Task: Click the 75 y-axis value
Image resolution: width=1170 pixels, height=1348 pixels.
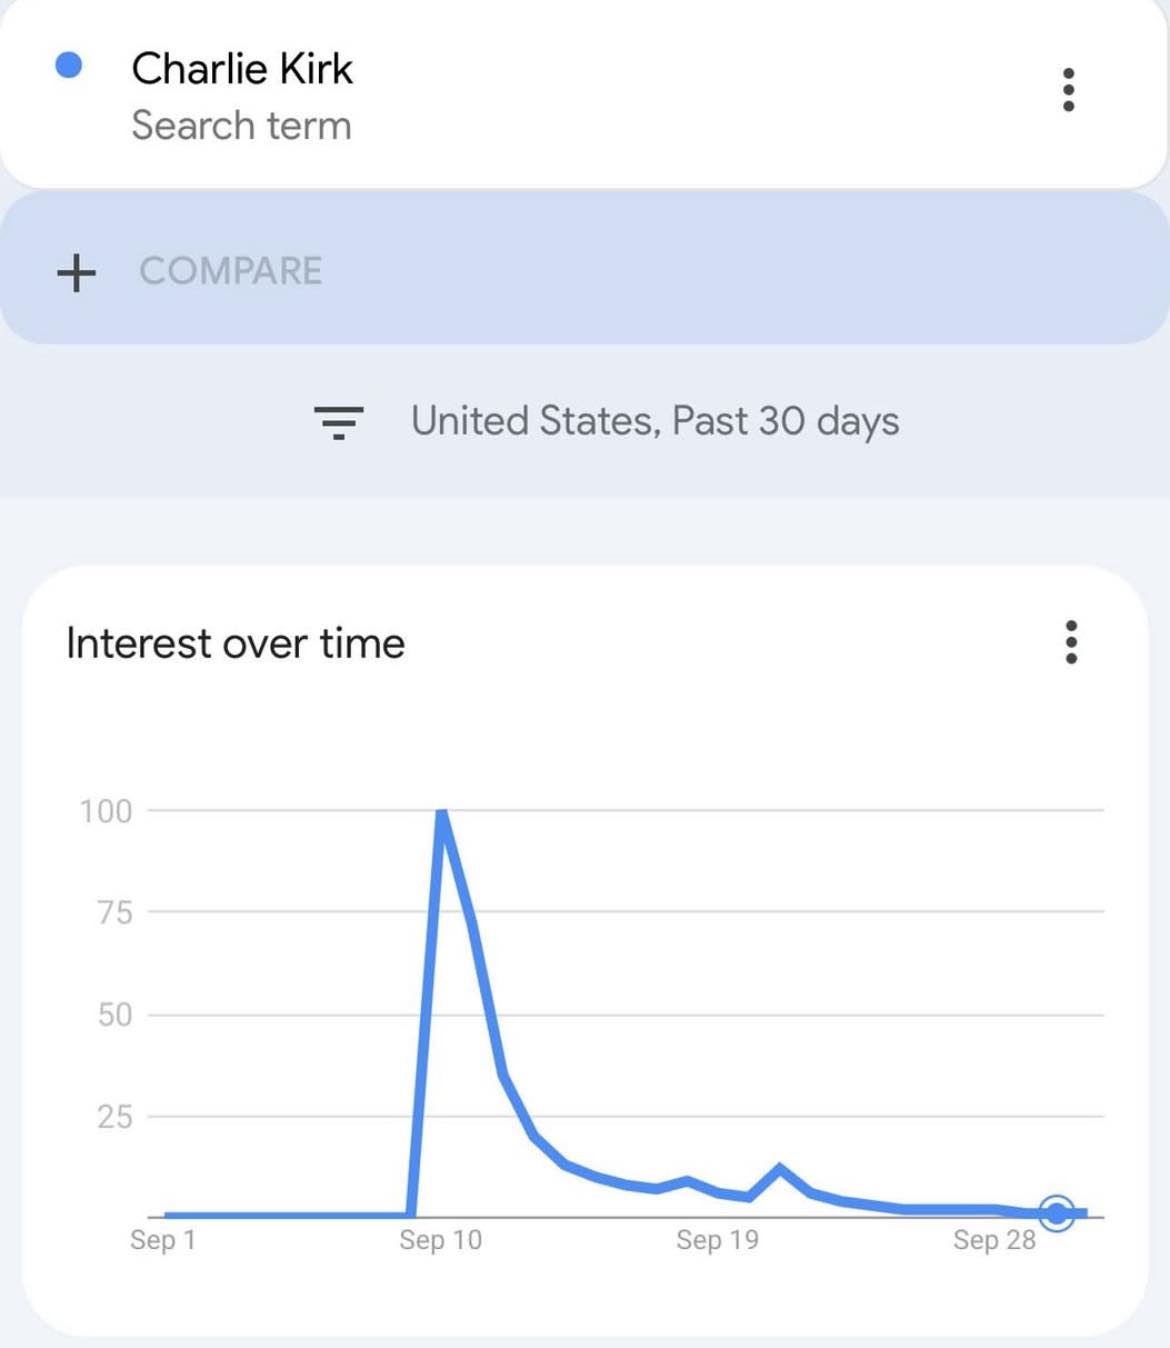Action: click(x=115, y=912)
